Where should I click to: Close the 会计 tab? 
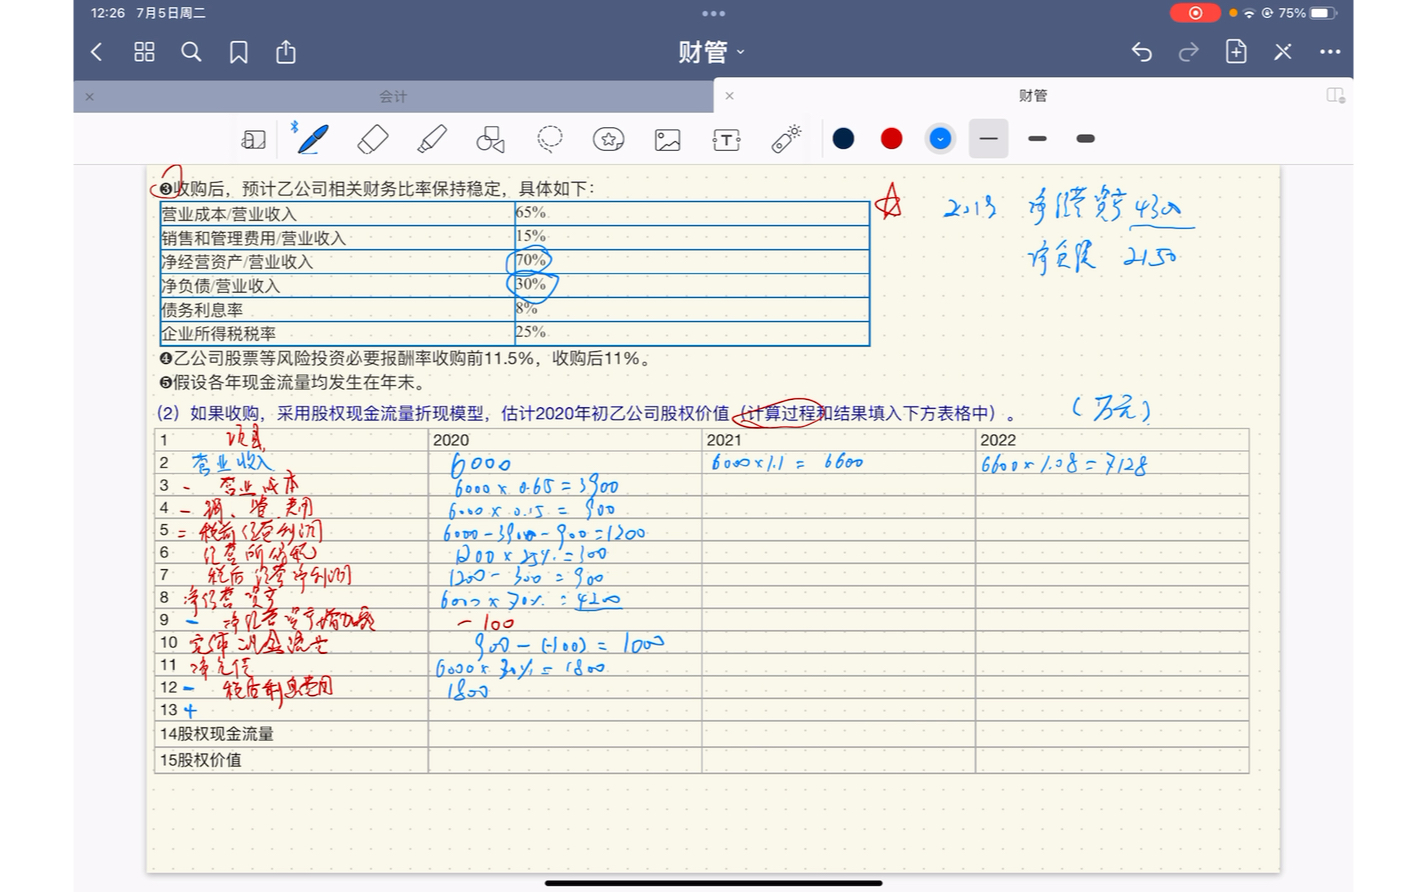tap(90, 97)
